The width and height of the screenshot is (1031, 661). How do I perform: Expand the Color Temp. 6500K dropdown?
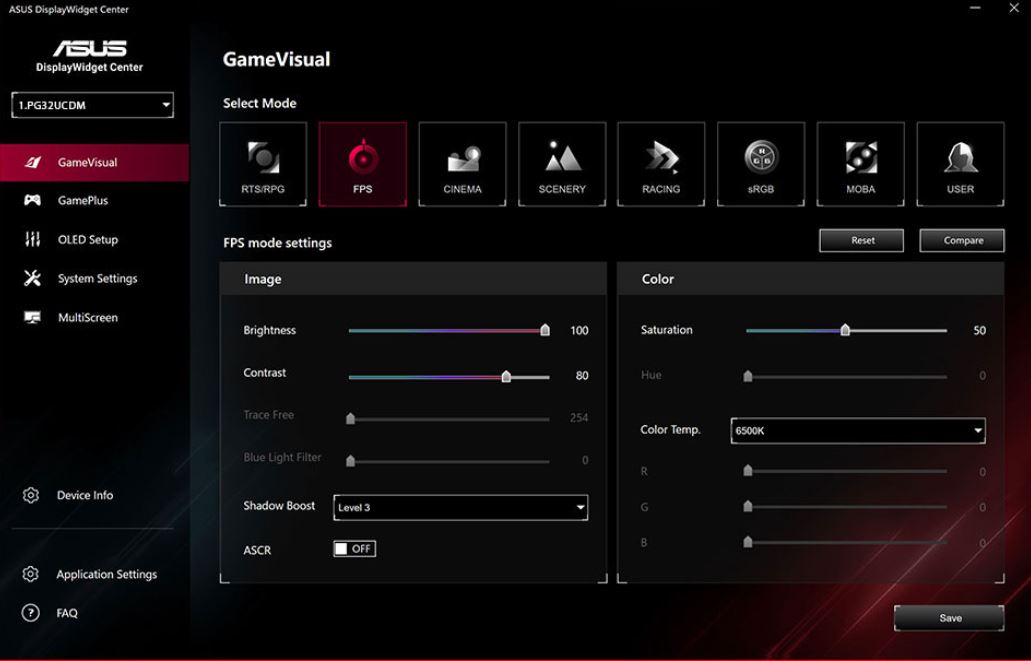click(858, 431)
